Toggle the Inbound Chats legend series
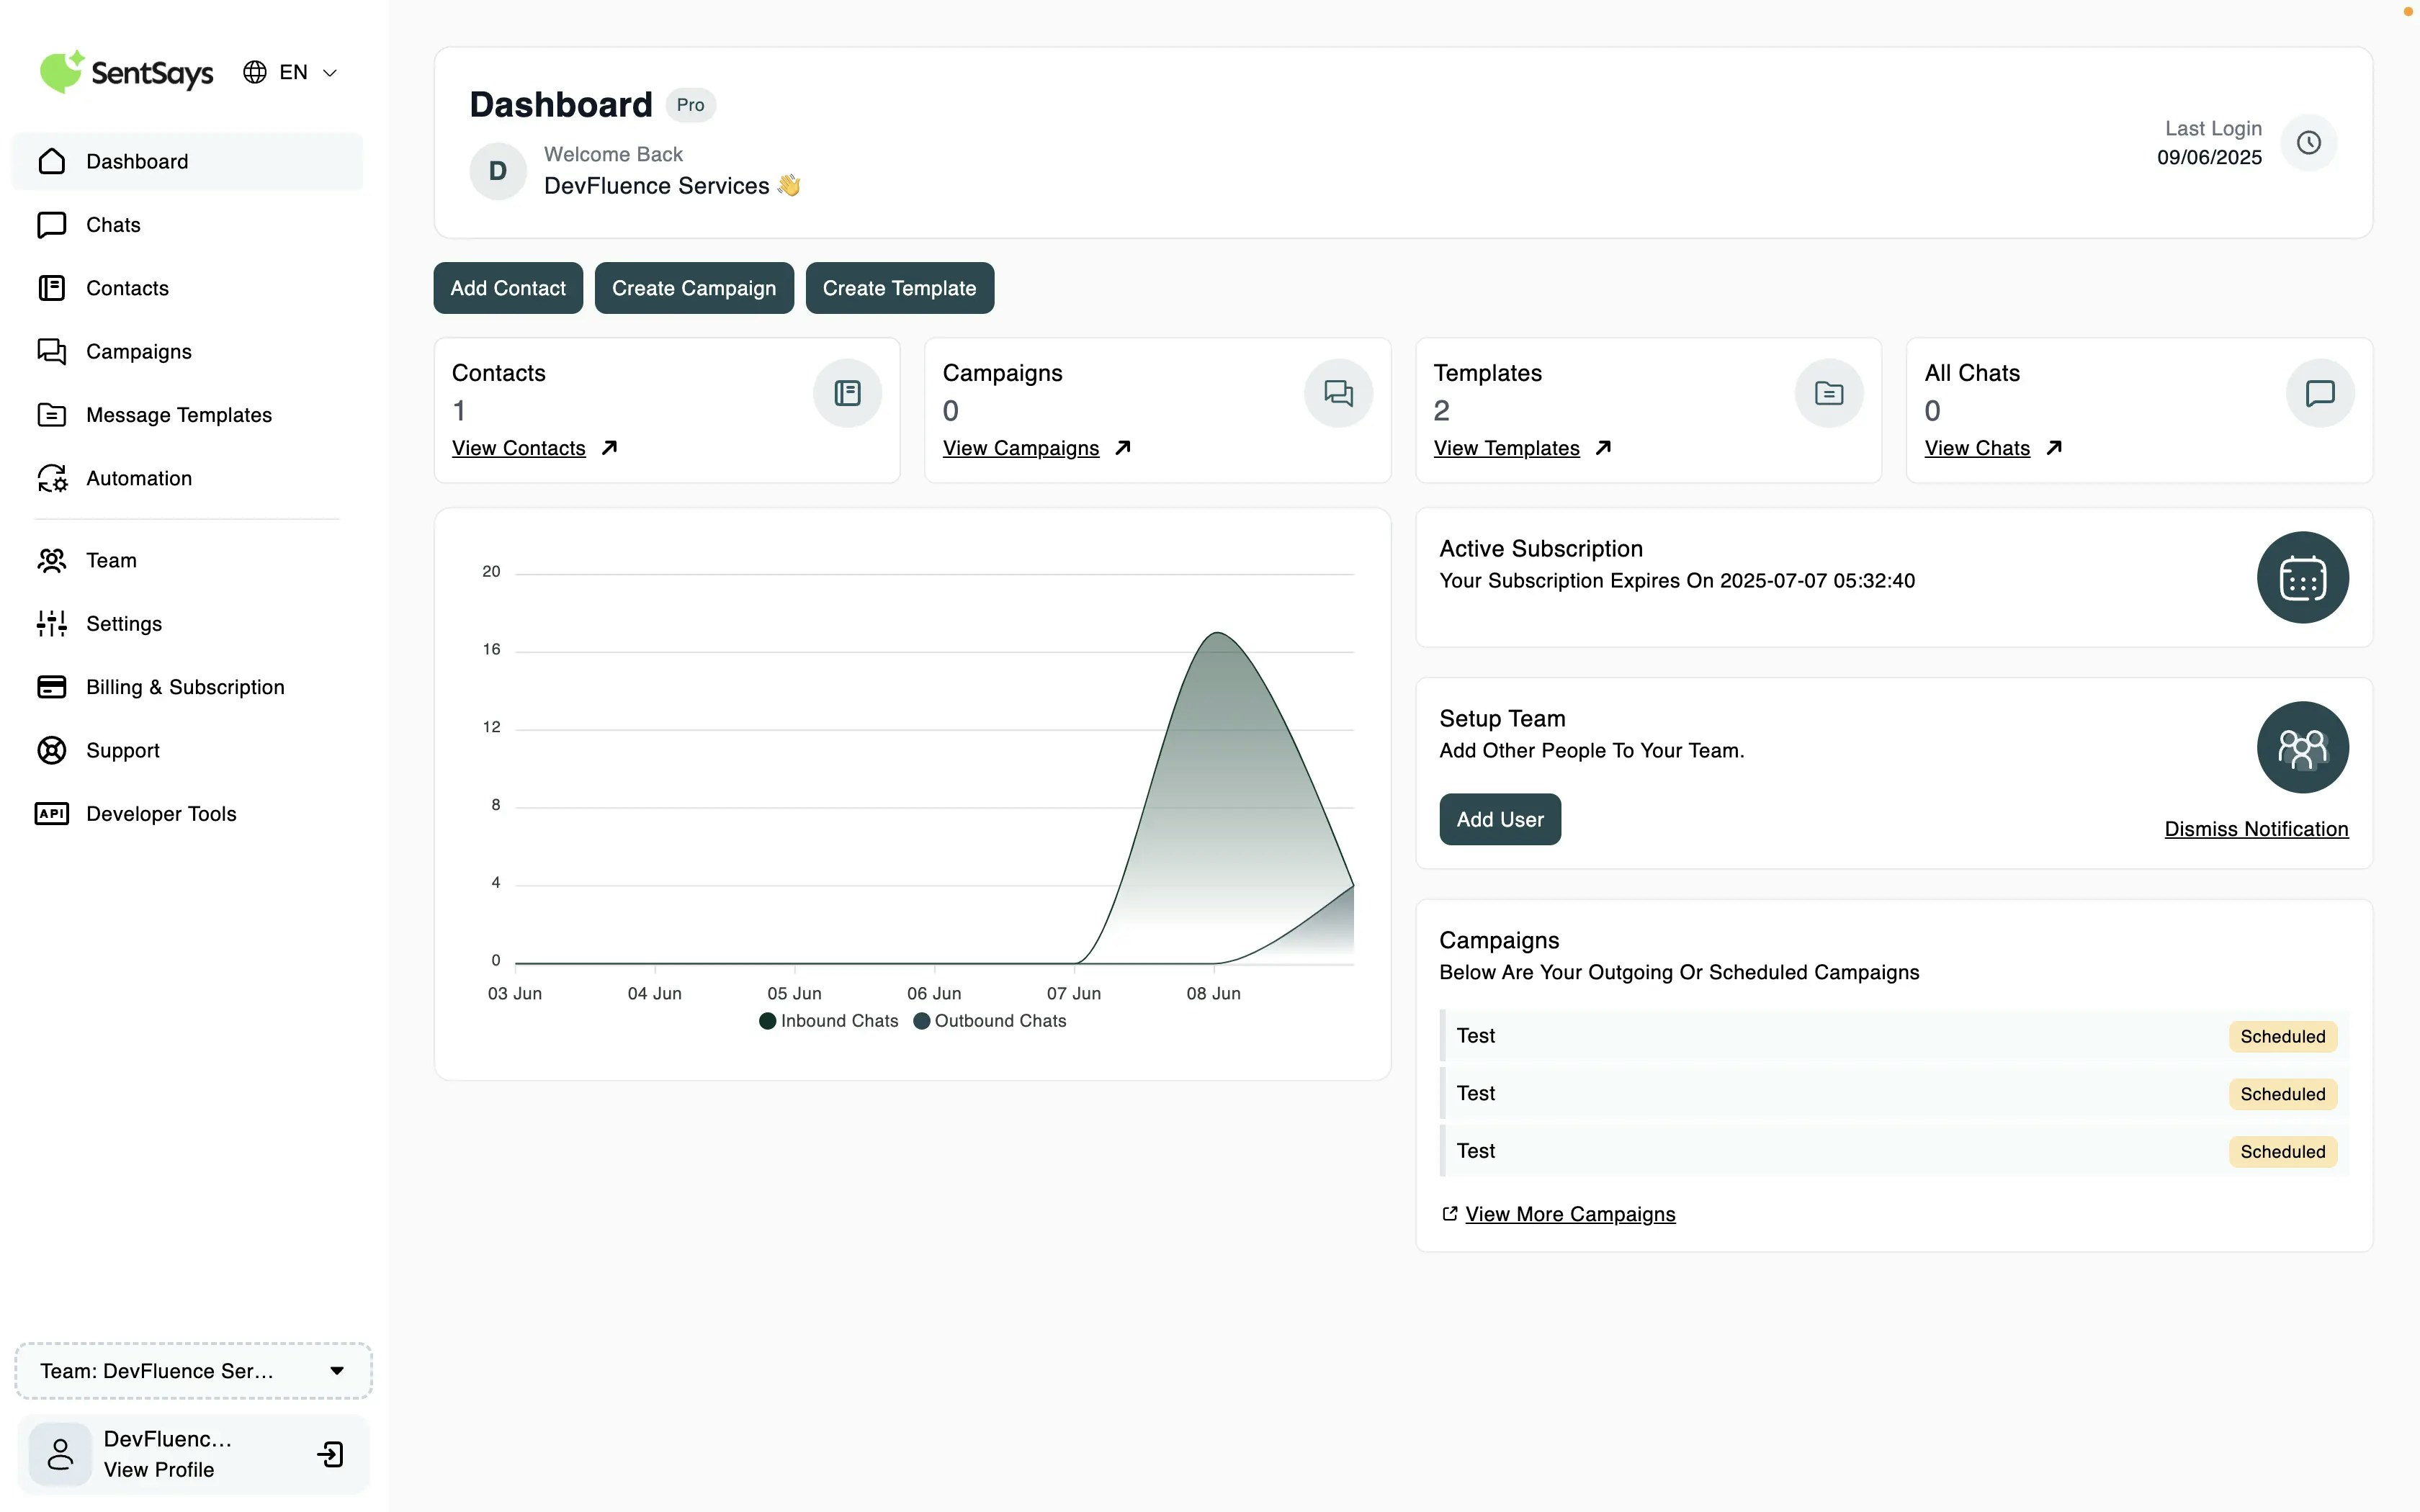Viewport: 2420px width, 1512px height. point(829,1021)
